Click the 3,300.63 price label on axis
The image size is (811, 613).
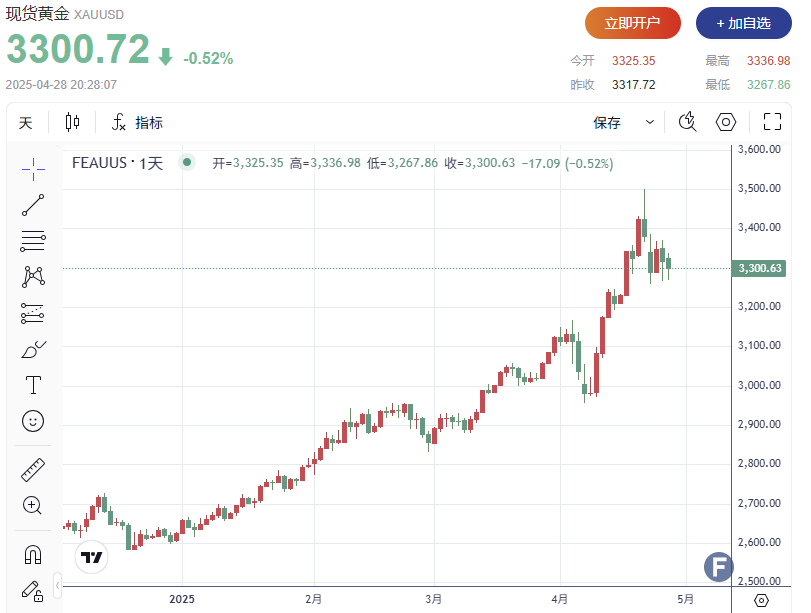point(760,268)
